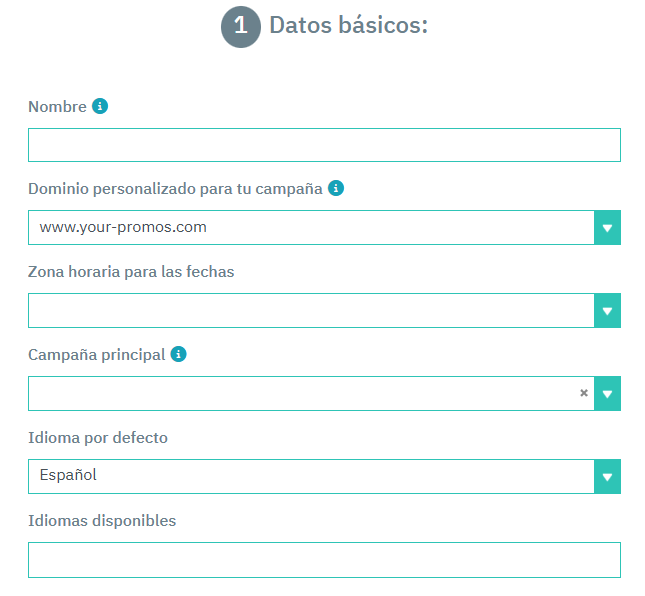Open the Campaña principal dropdown arrow

click(607, 394)
